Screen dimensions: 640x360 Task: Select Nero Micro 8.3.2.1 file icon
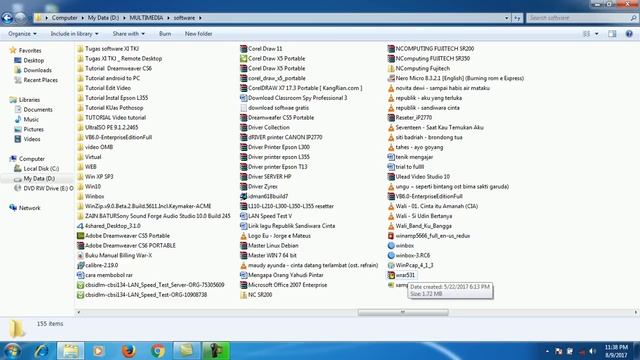coord(391,78)
